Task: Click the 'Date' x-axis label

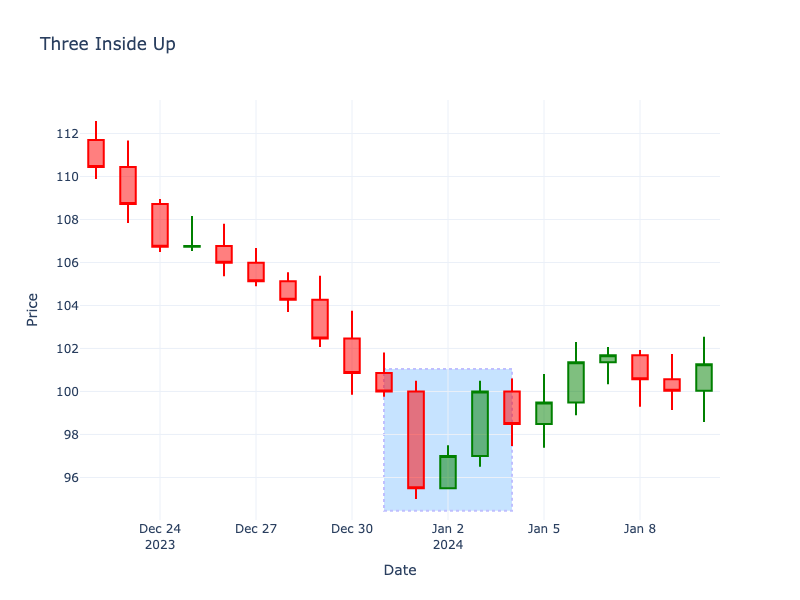Action: pyautogui.click(x=400, y=570)
